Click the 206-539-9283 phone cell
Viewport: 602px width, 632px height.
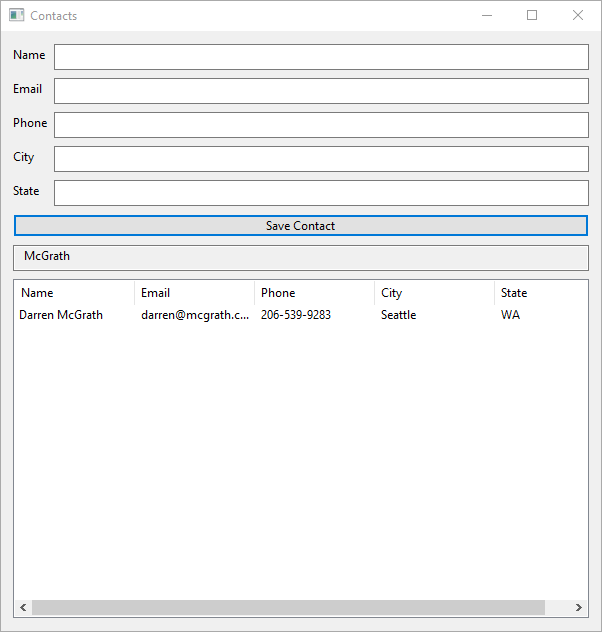point(296,315)
